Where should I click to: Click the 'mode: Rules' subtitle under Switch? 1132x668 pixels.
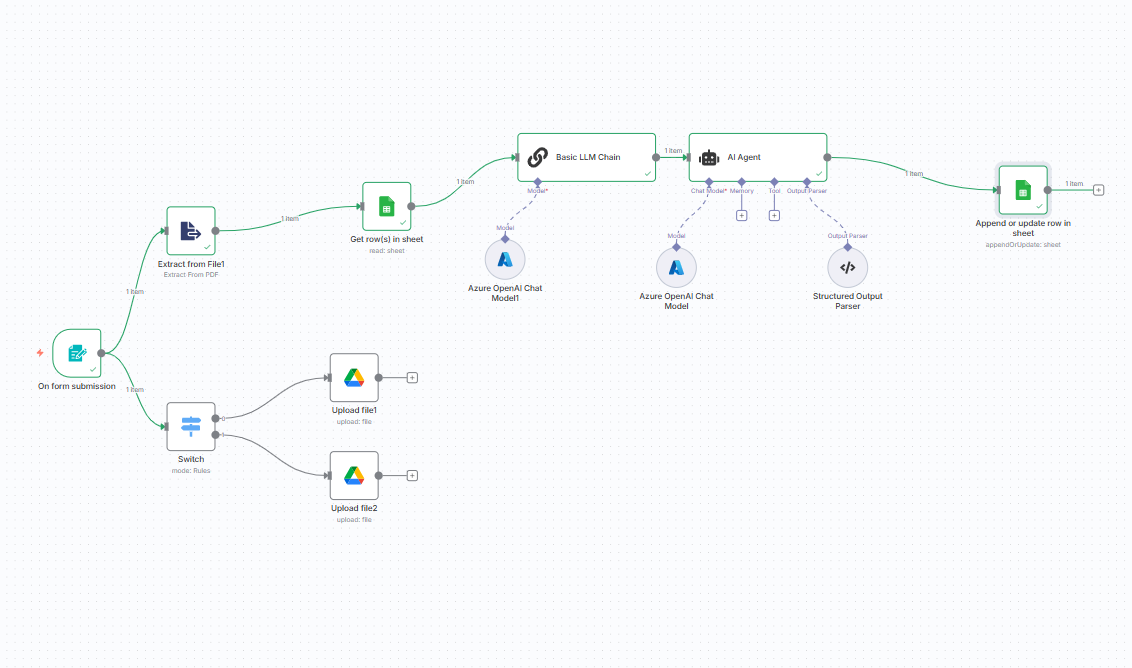tap(191, 471)
